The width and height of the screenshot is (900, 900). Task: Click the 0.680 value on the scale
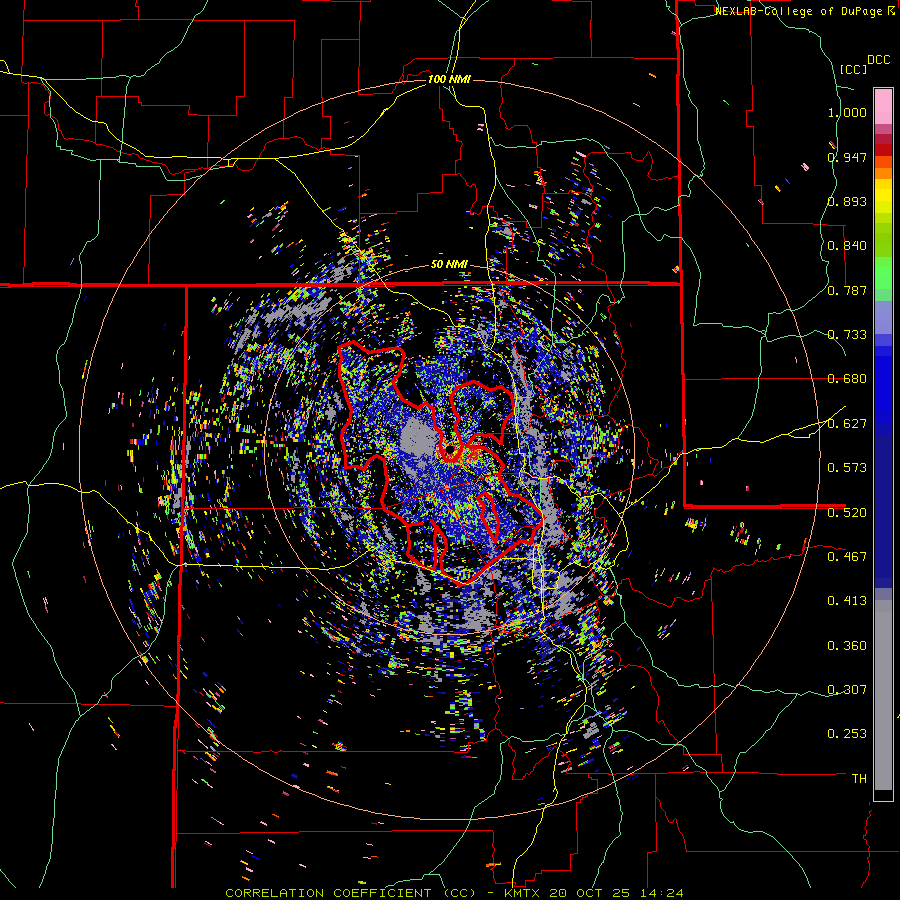[x=847, y=379]
